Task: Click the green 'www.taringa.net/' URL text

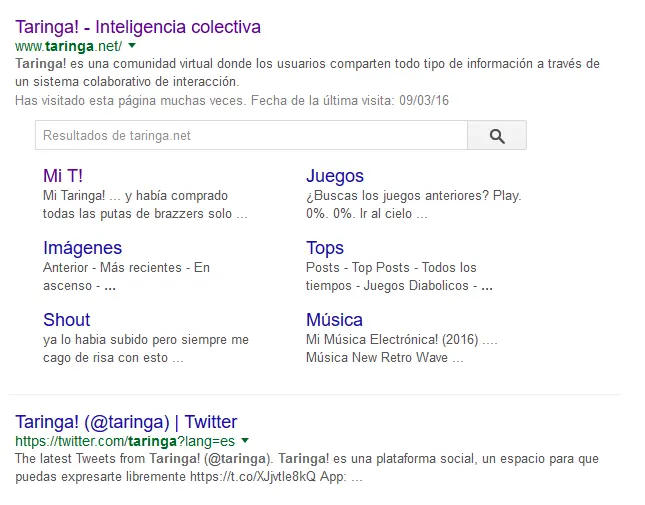Action: (x=69, y=46)
